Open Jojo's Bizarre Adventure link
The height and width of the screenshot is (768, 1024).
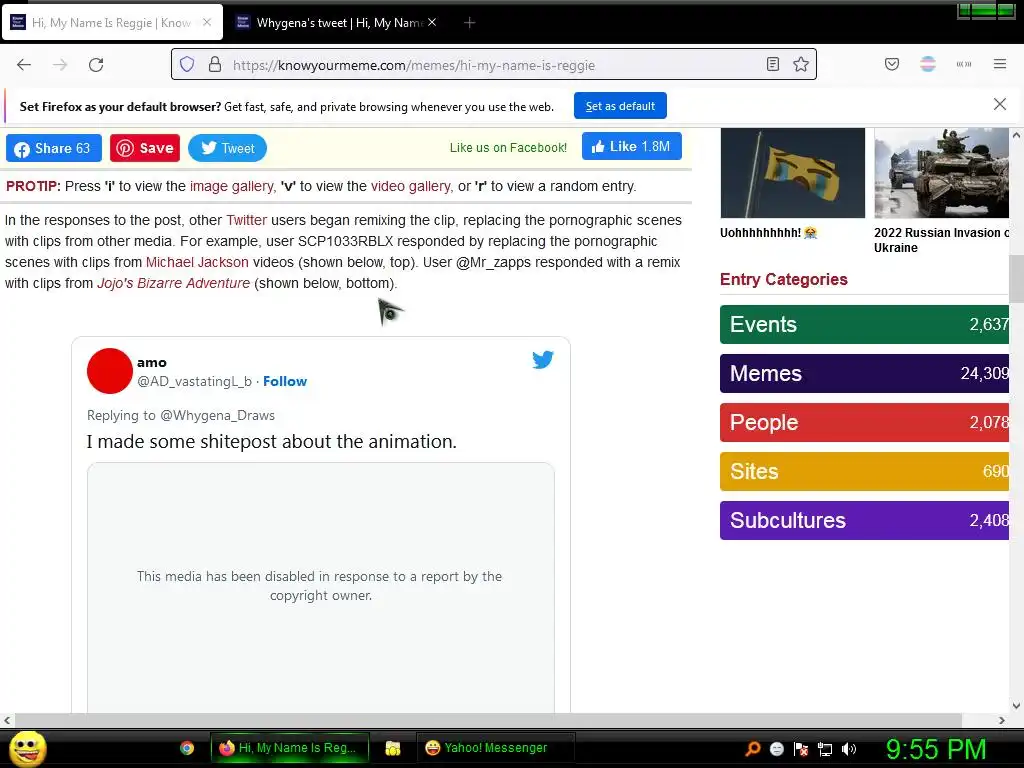[x=174, y=283]
